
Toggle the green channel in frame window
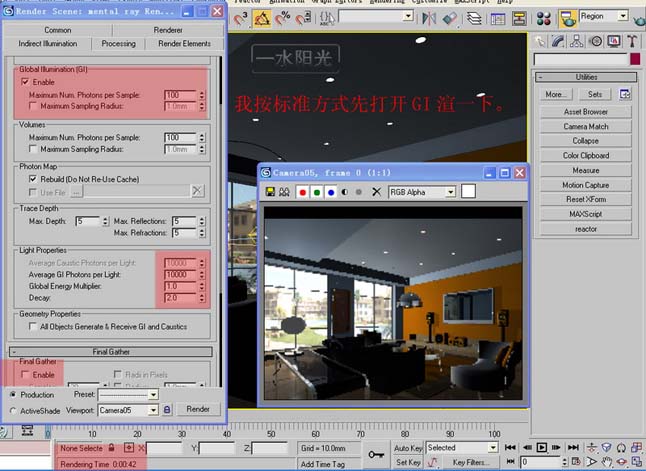pyautogui.click(x=317, y=192)
